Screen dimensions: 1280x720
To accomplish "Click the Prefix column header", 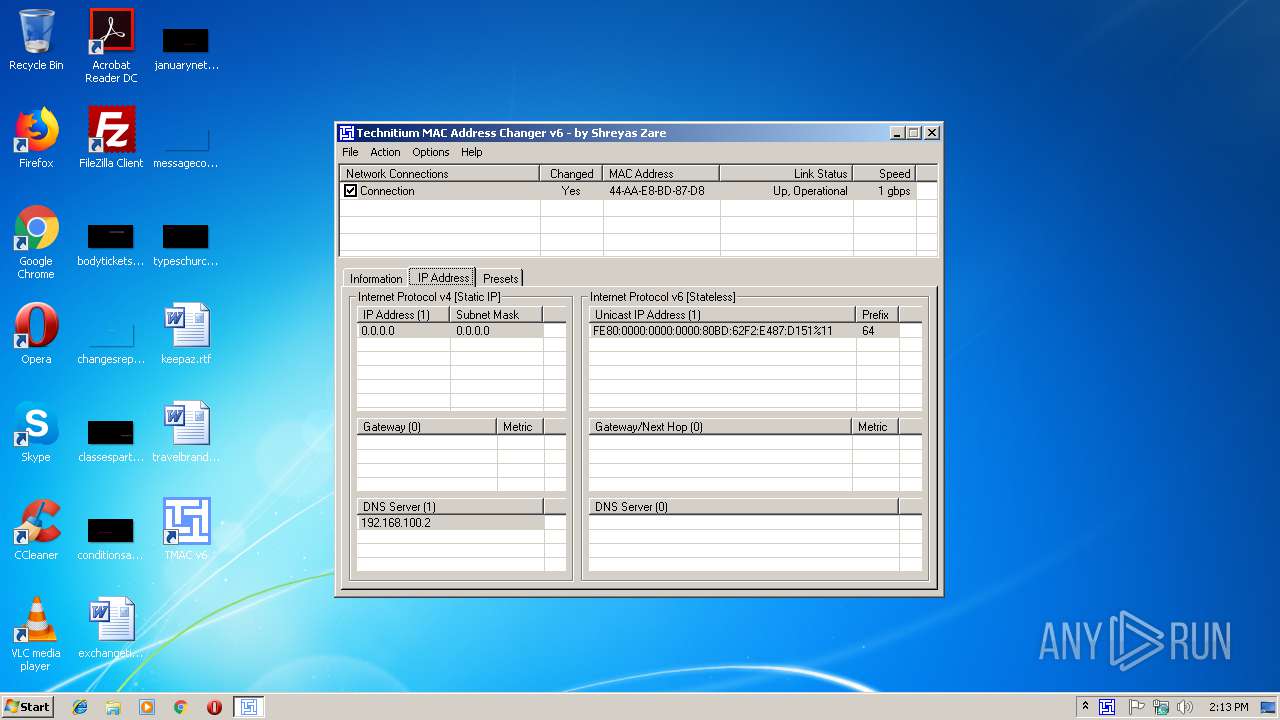I will 876,314.
